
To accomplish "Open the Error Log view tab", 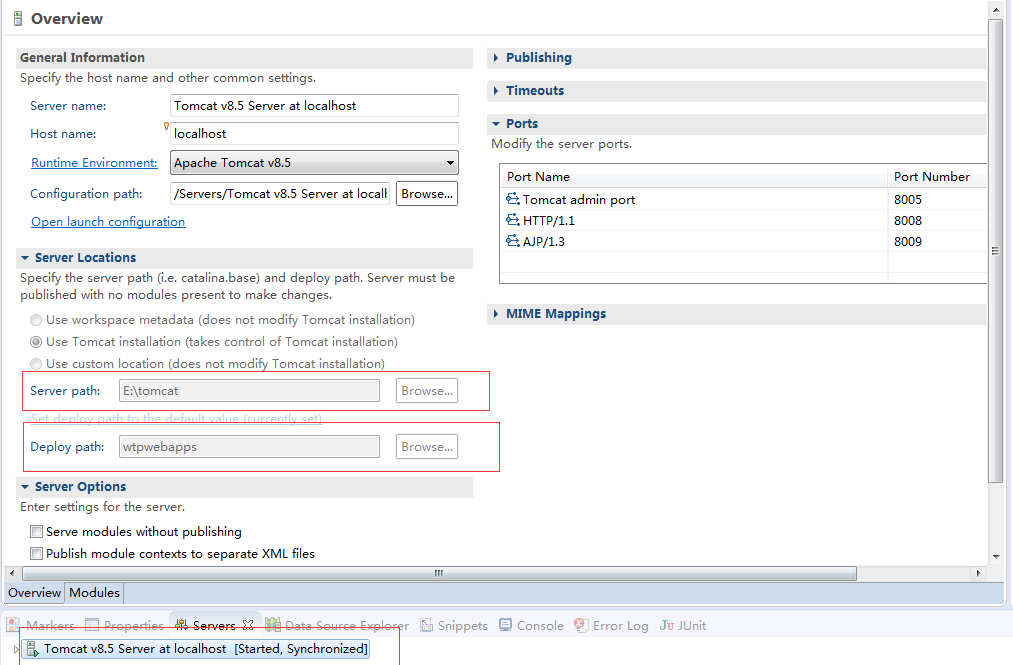I will tap(612, 625).
